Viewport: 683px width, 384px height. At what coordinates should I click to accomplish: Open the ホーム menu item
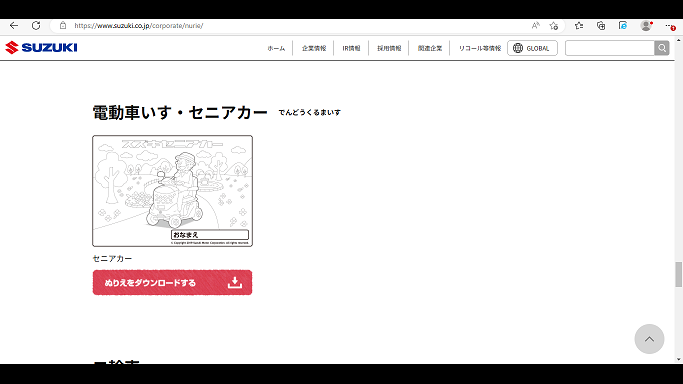tap(276, 48)
